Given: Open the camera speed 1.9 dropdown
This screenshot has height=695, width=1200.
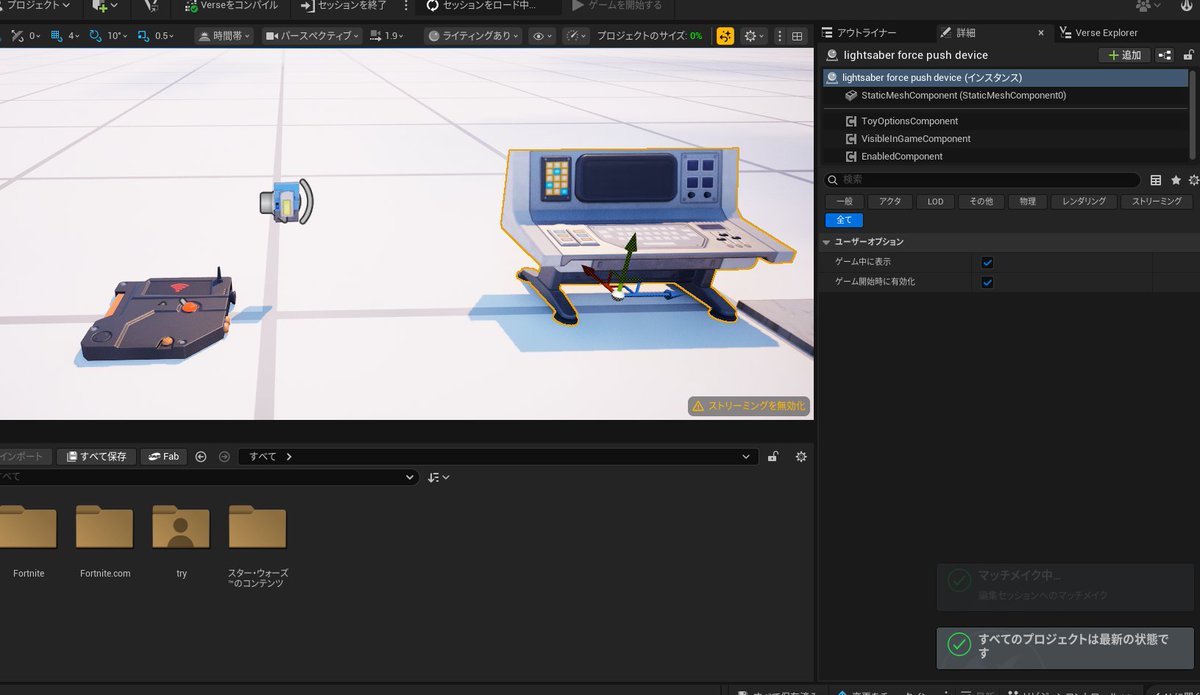Looking at the screenshot, I should coord(387,36).
